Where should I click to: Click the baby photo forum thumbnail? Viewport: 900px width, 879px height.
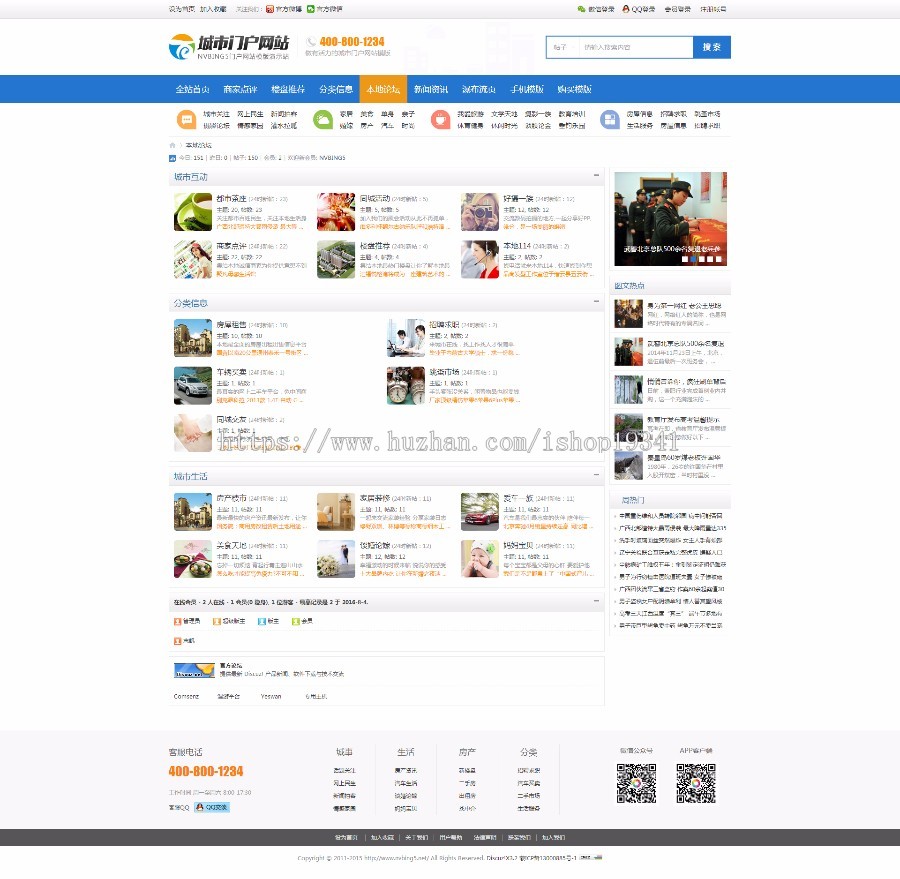pyautogui.click(x=479, y=559)
